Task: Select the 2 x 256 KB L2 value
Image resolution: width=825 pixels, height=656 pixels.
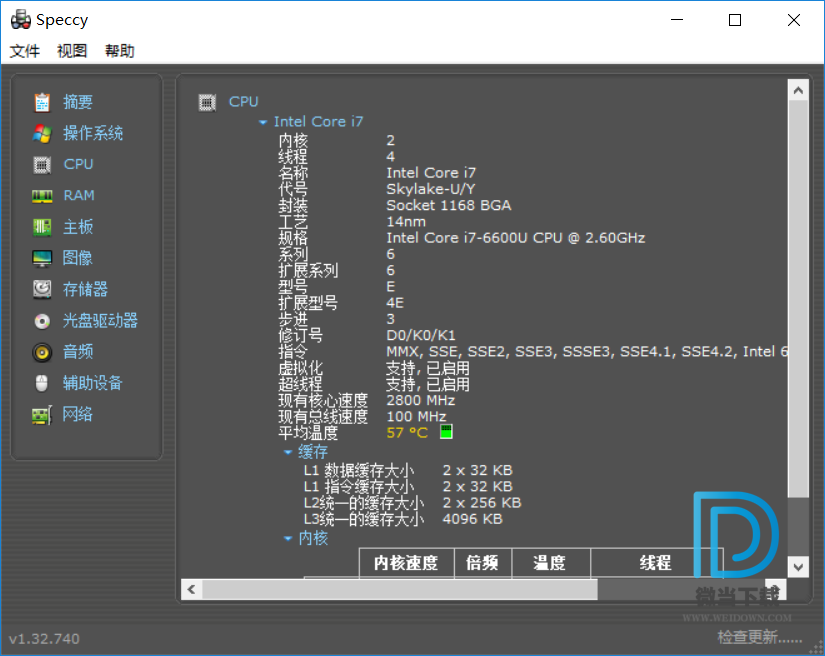Action: click(482, 503)
